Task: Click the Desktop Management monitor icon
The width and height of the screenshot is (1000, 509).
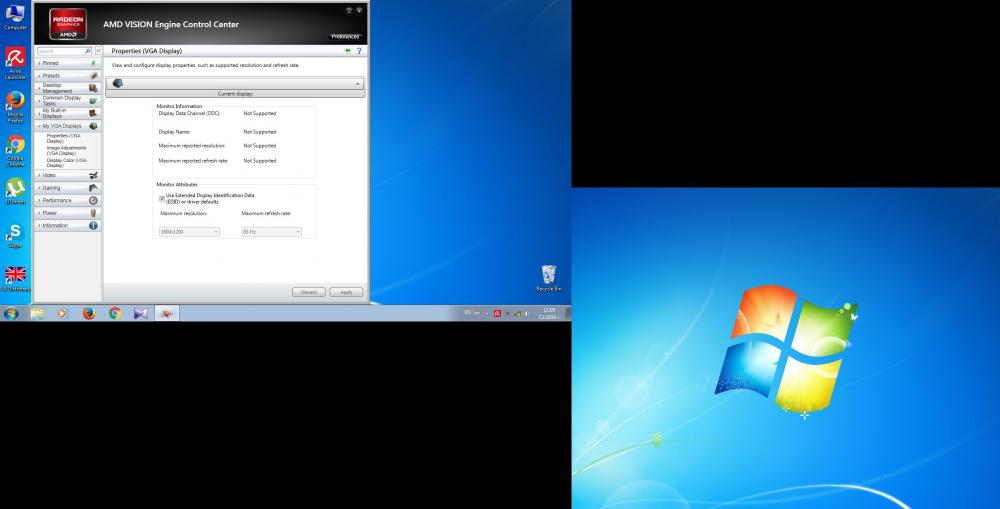Action: (94, 88)
